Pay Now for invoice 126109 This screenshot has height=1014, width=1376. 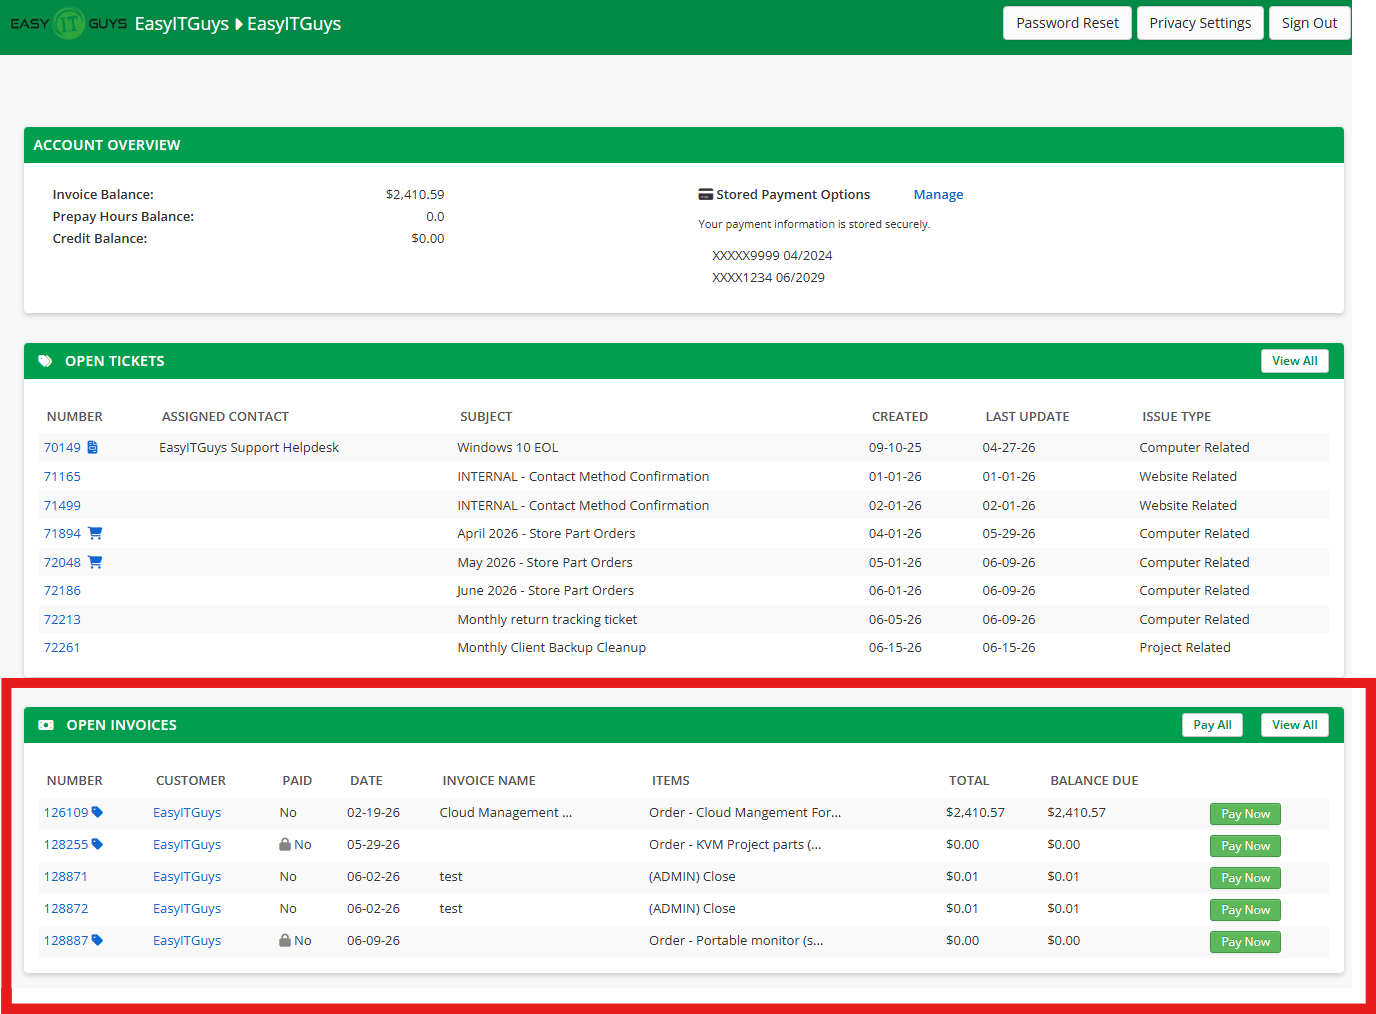1245,814
